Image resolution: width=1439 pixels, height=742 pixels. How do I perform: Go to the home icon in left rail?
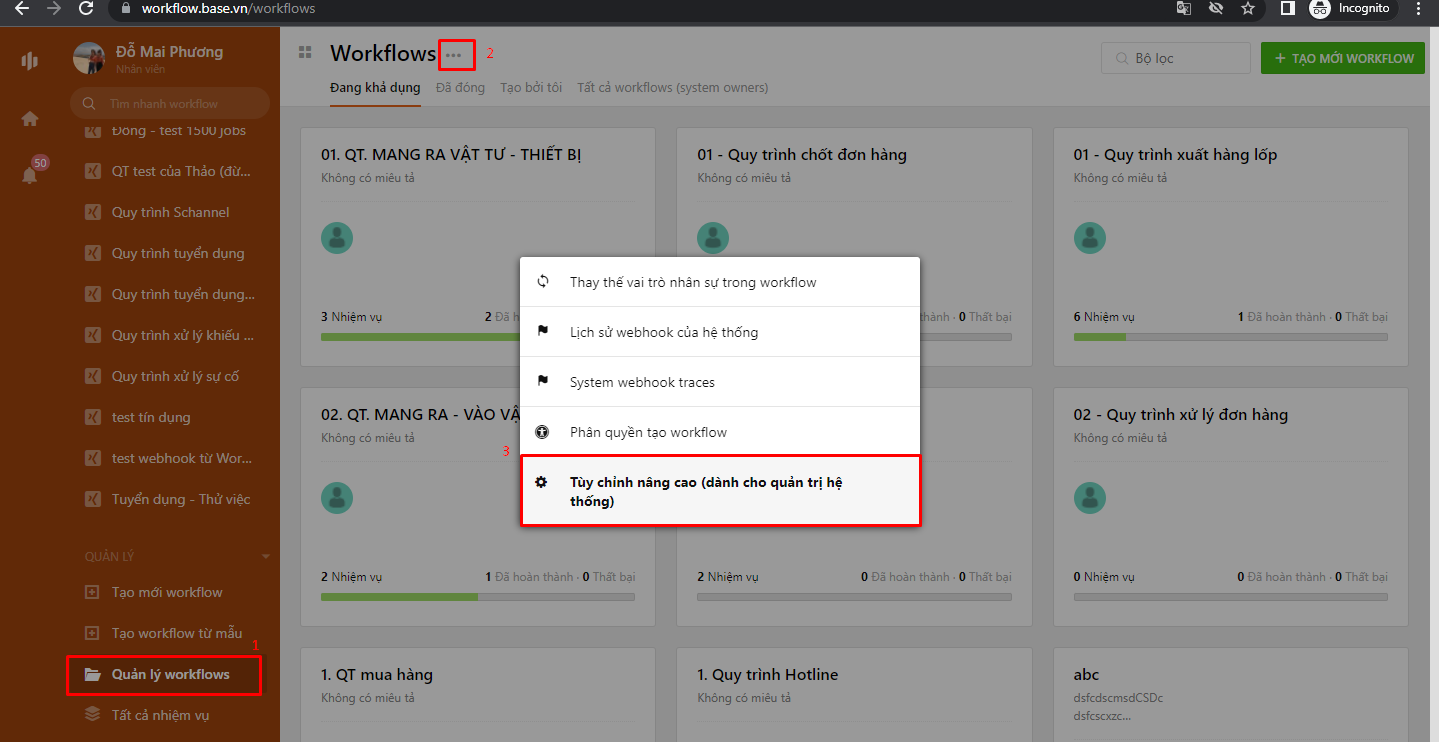tap(30, 119)
